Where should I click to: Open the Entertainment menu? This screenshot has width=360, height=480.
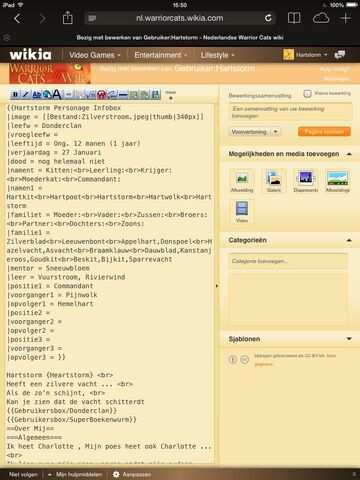point(161,55)
